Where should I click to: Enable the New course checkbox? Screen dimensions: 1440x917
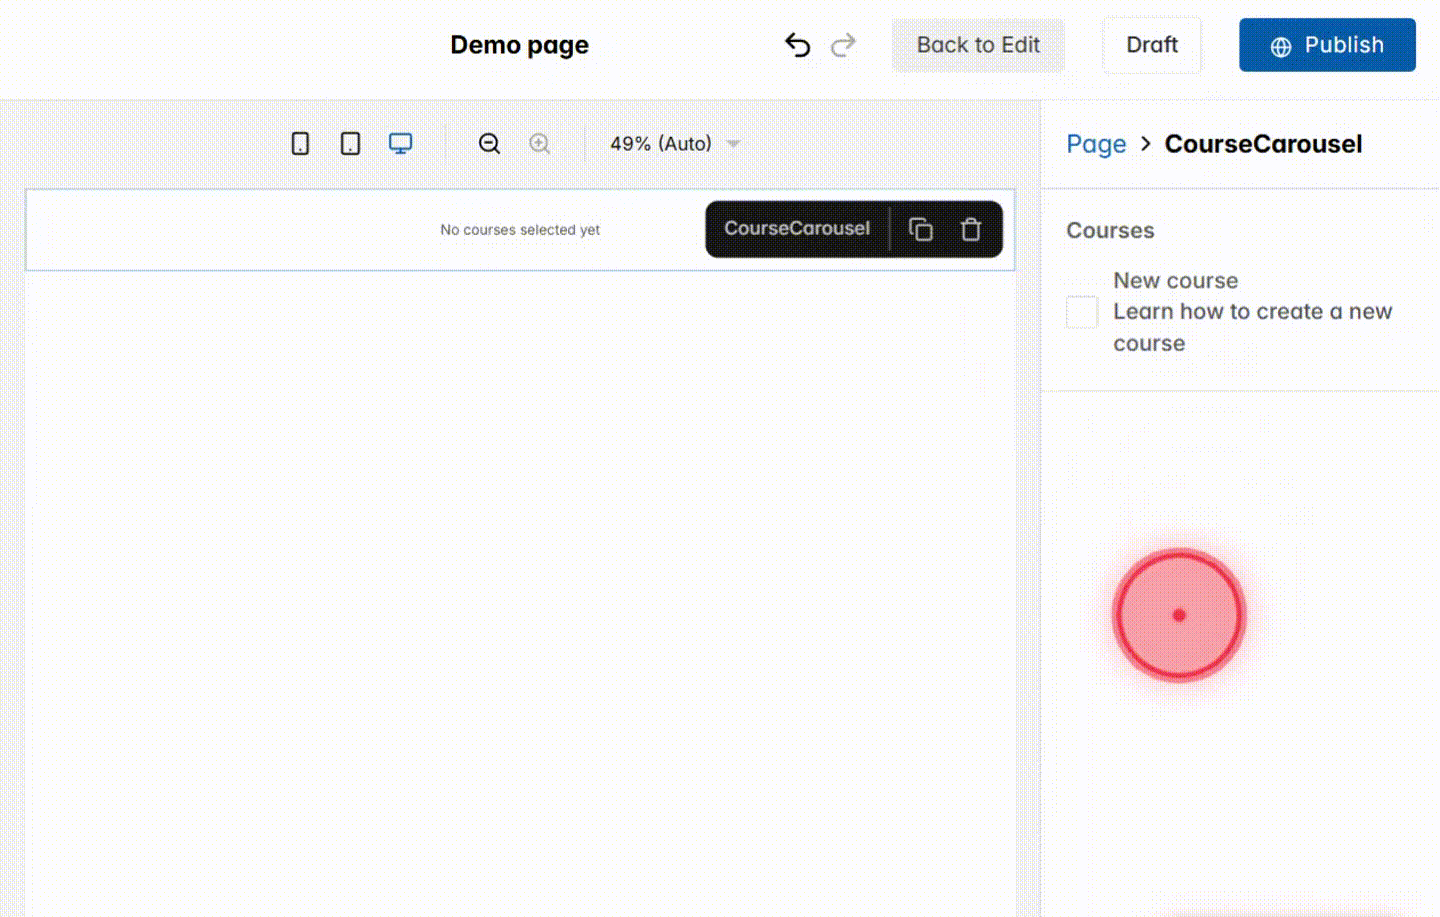pos(1081,311)
